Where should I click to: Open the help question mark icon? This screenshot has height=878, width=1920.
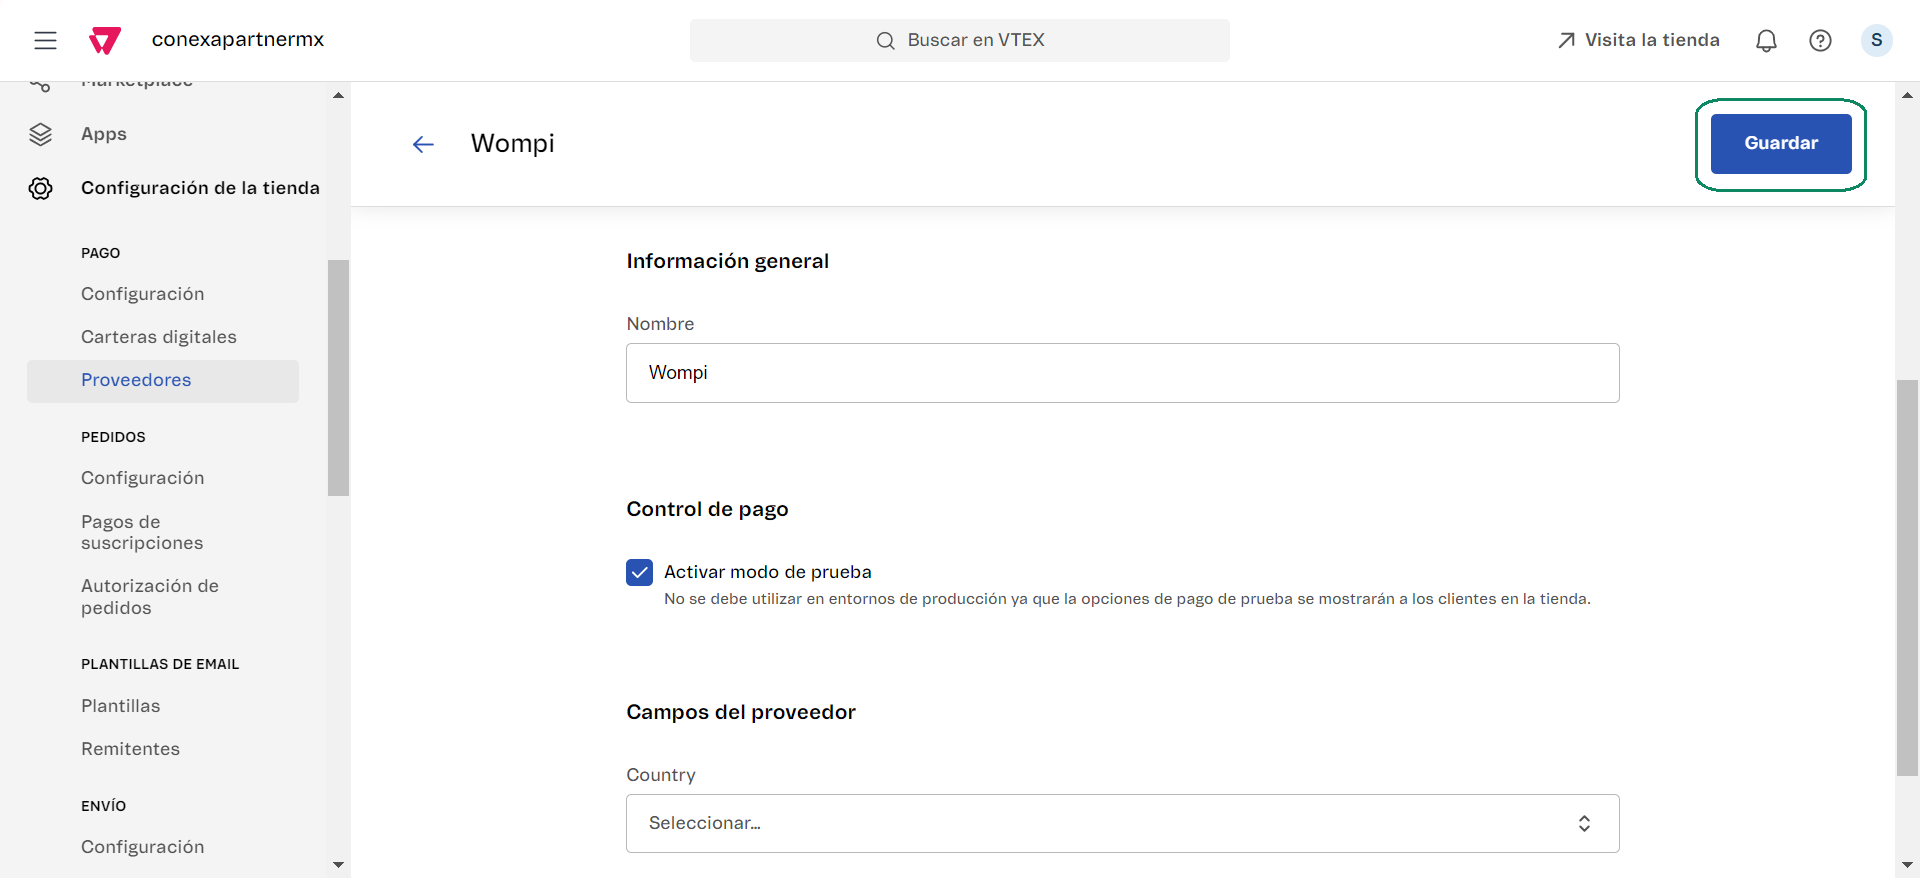pyautogui.click(x=1820, y=40)
